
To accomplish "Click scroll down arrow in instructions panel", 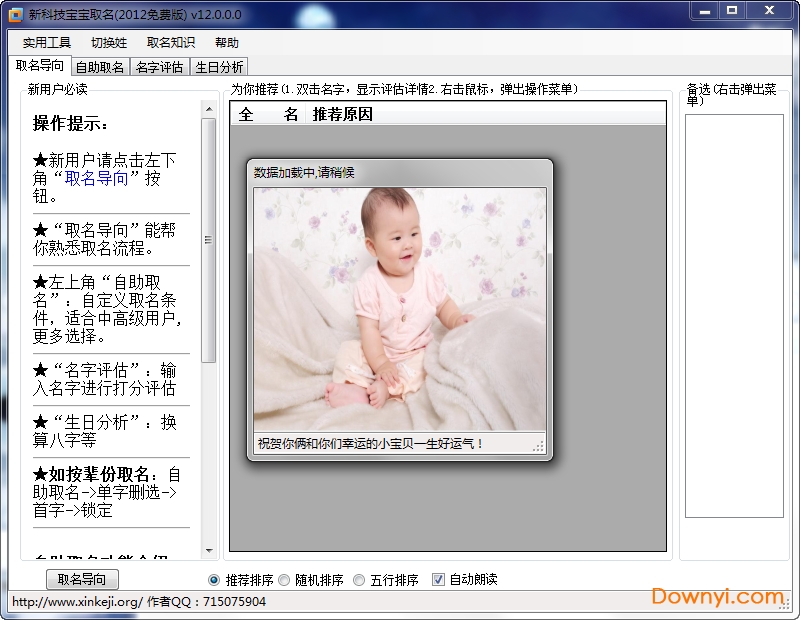I will click(x=209, y=551).
